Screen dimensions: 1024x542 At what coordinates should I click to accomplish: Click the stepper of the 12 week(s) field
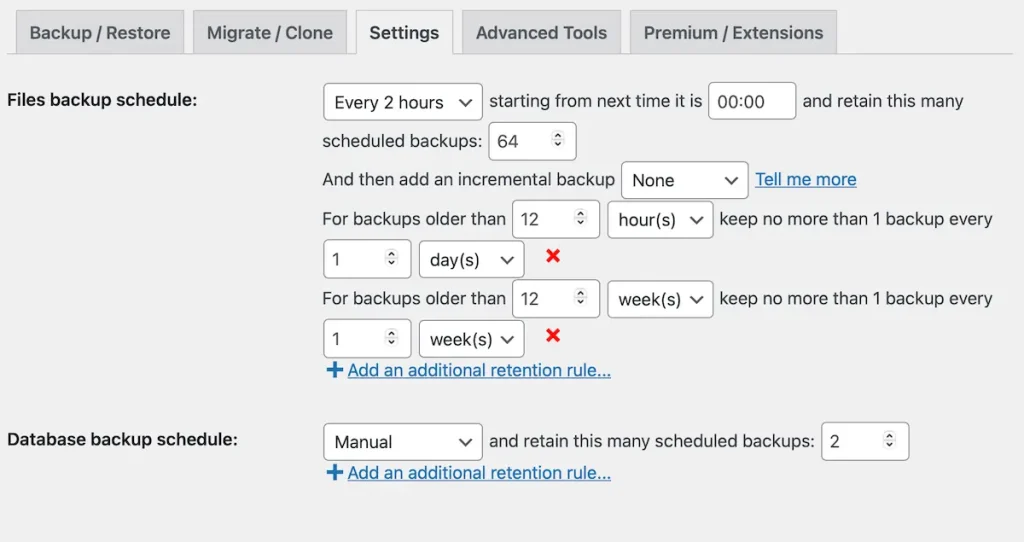pyautogui.click(x=580, y=297)
